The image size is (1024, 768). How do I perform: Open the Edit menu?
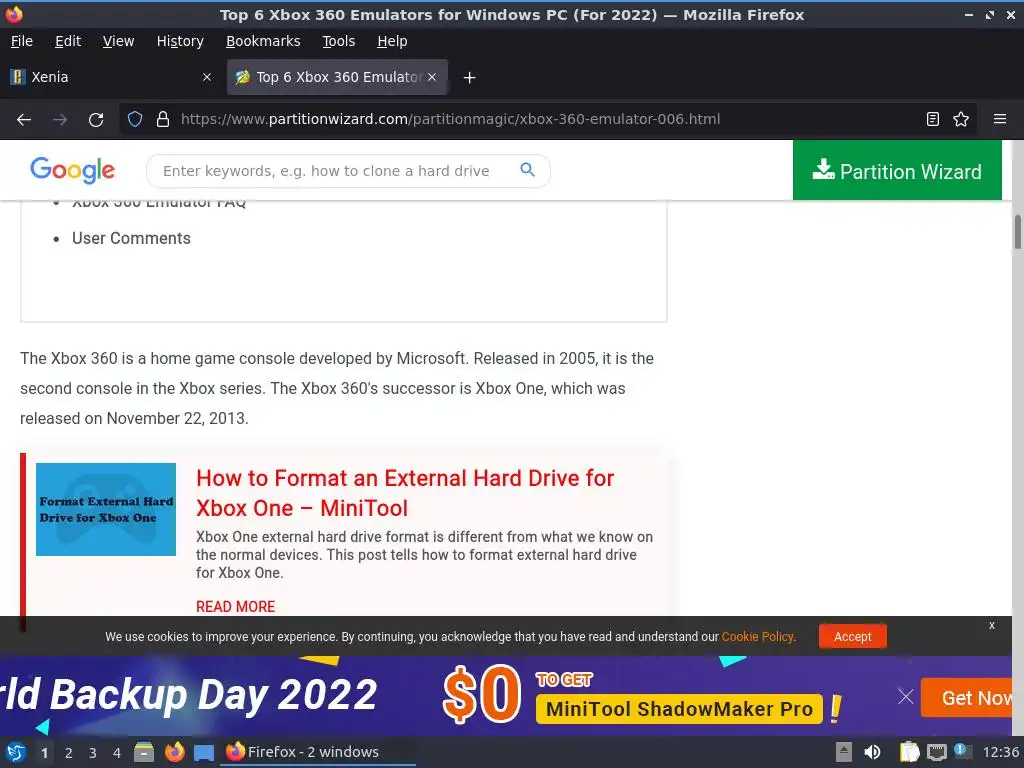[x=68, y=41]
